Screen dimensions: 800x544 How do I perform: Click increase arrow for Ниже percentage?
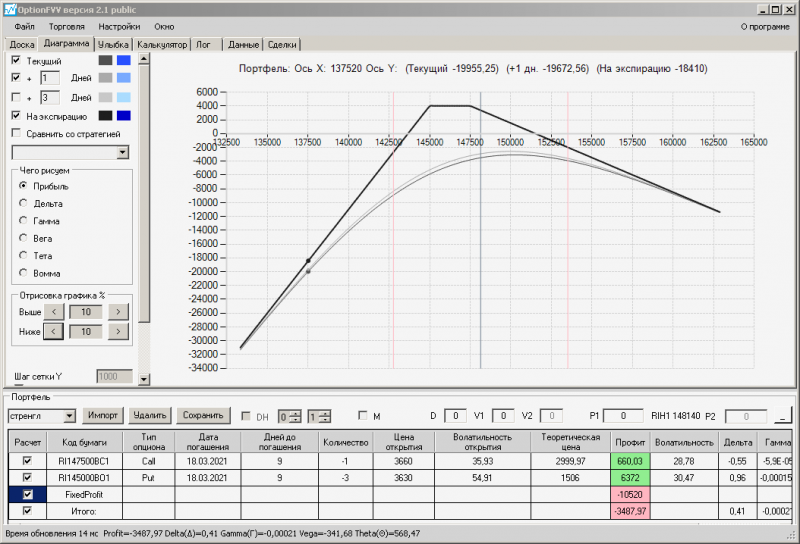tap(118, 331)
